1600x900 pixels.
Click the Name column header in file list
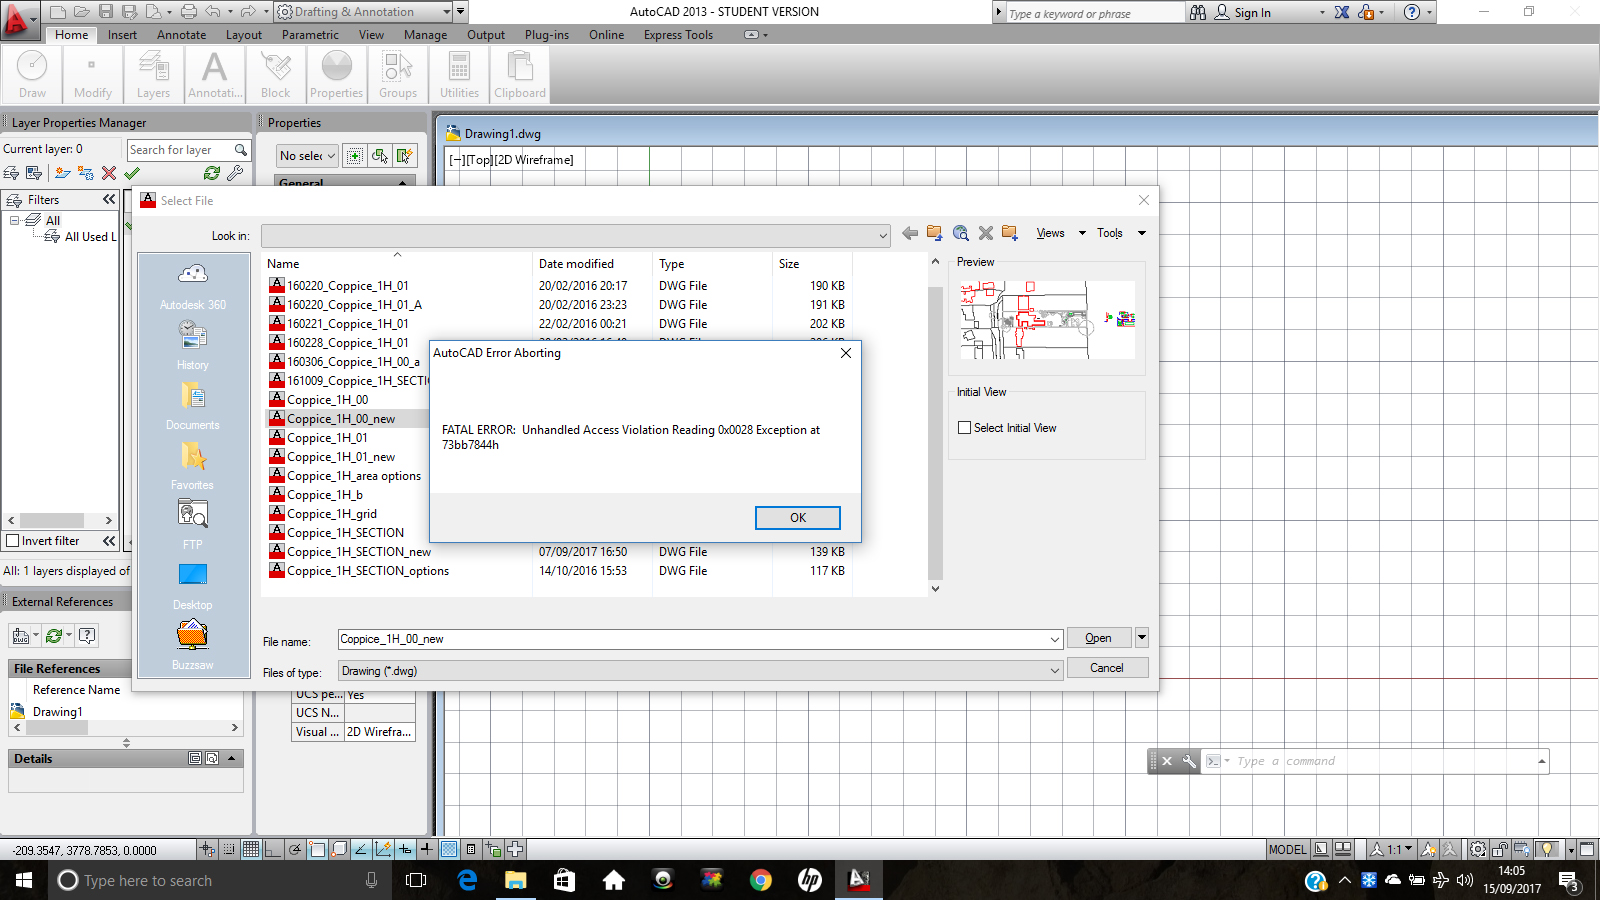[x=397, y=264]
